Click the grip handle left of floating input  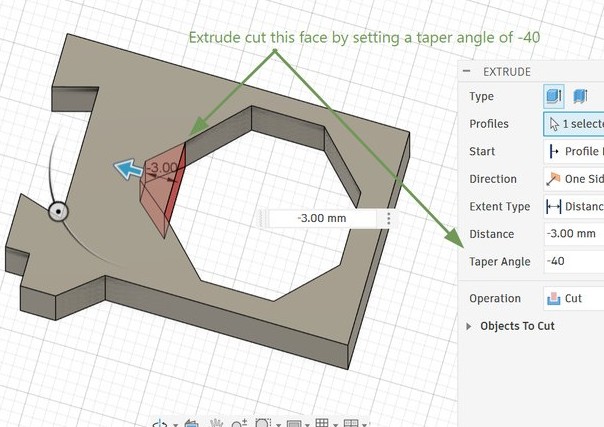(263, 218)
